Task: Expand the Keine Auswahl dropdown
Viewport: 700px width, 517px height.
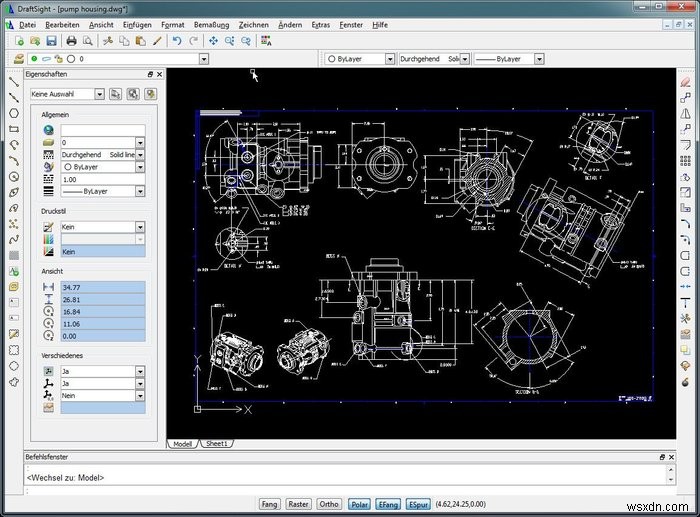Action: [x=99, y=94]
